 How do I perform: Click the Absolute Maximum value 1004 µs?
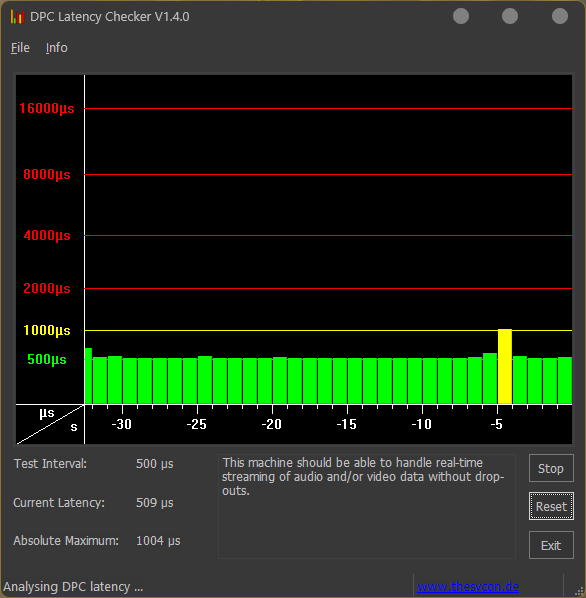tap(158, 541)
